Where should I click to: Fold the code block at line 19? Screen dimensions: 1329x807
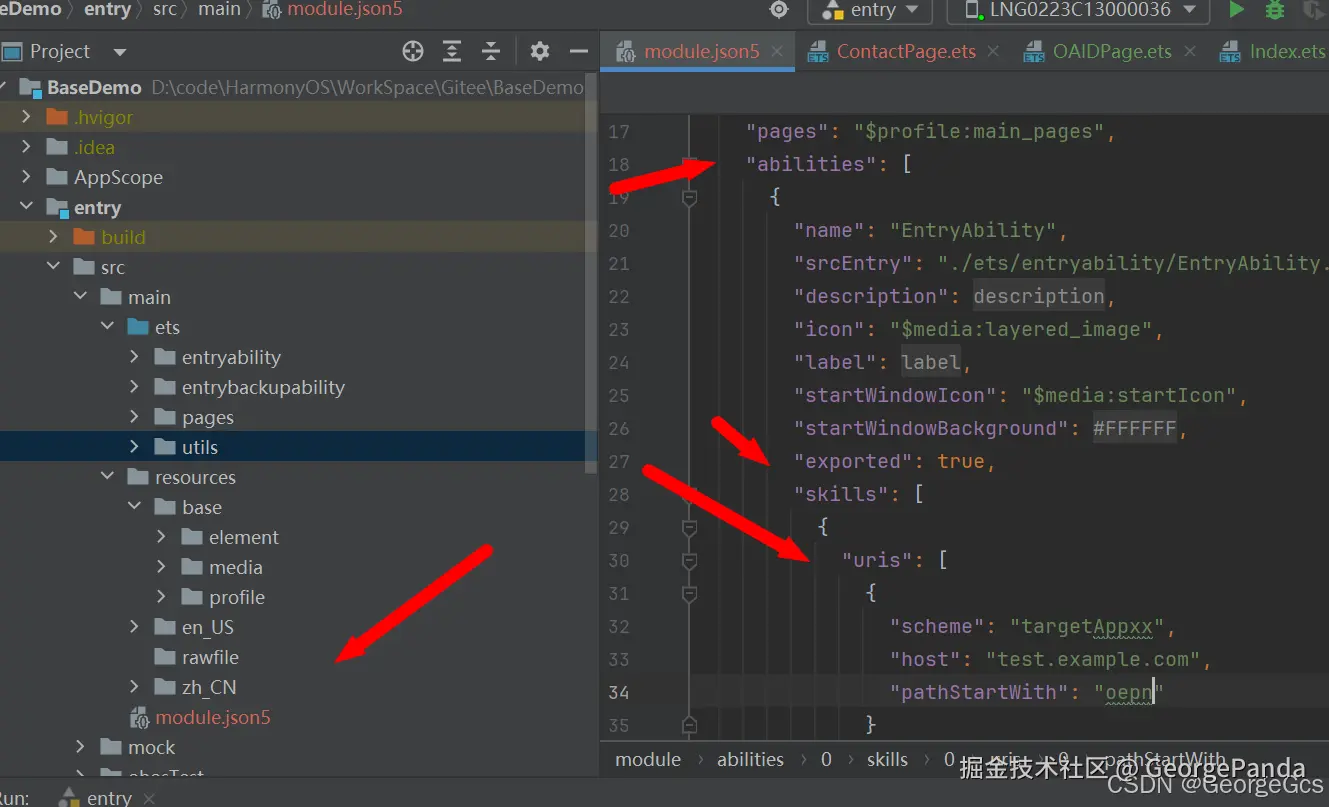tap(689, 198)
